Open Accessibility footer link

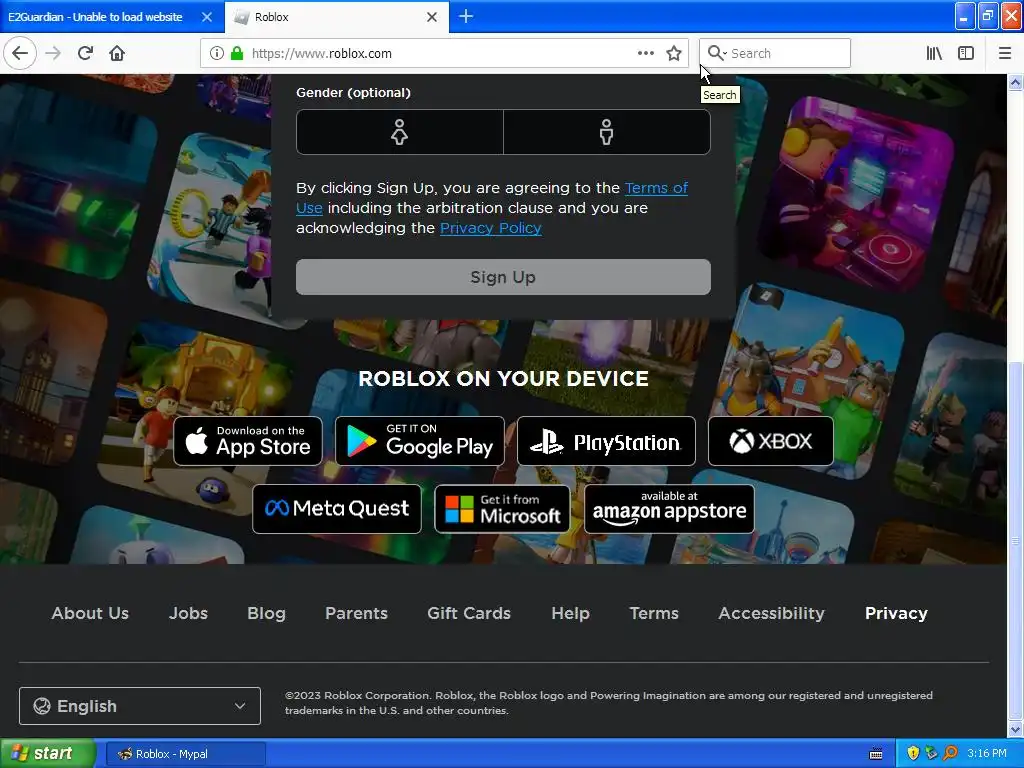[771, 613]
